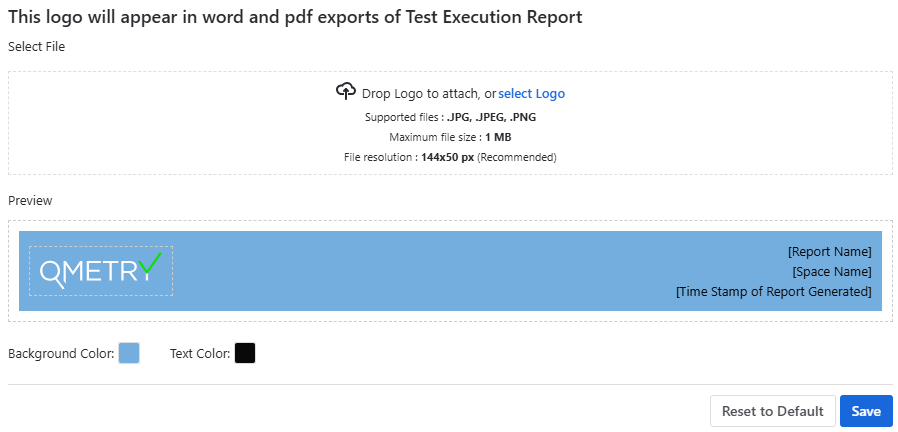
Task: Click the magnifier Q letter in logo
Action: 51,274
